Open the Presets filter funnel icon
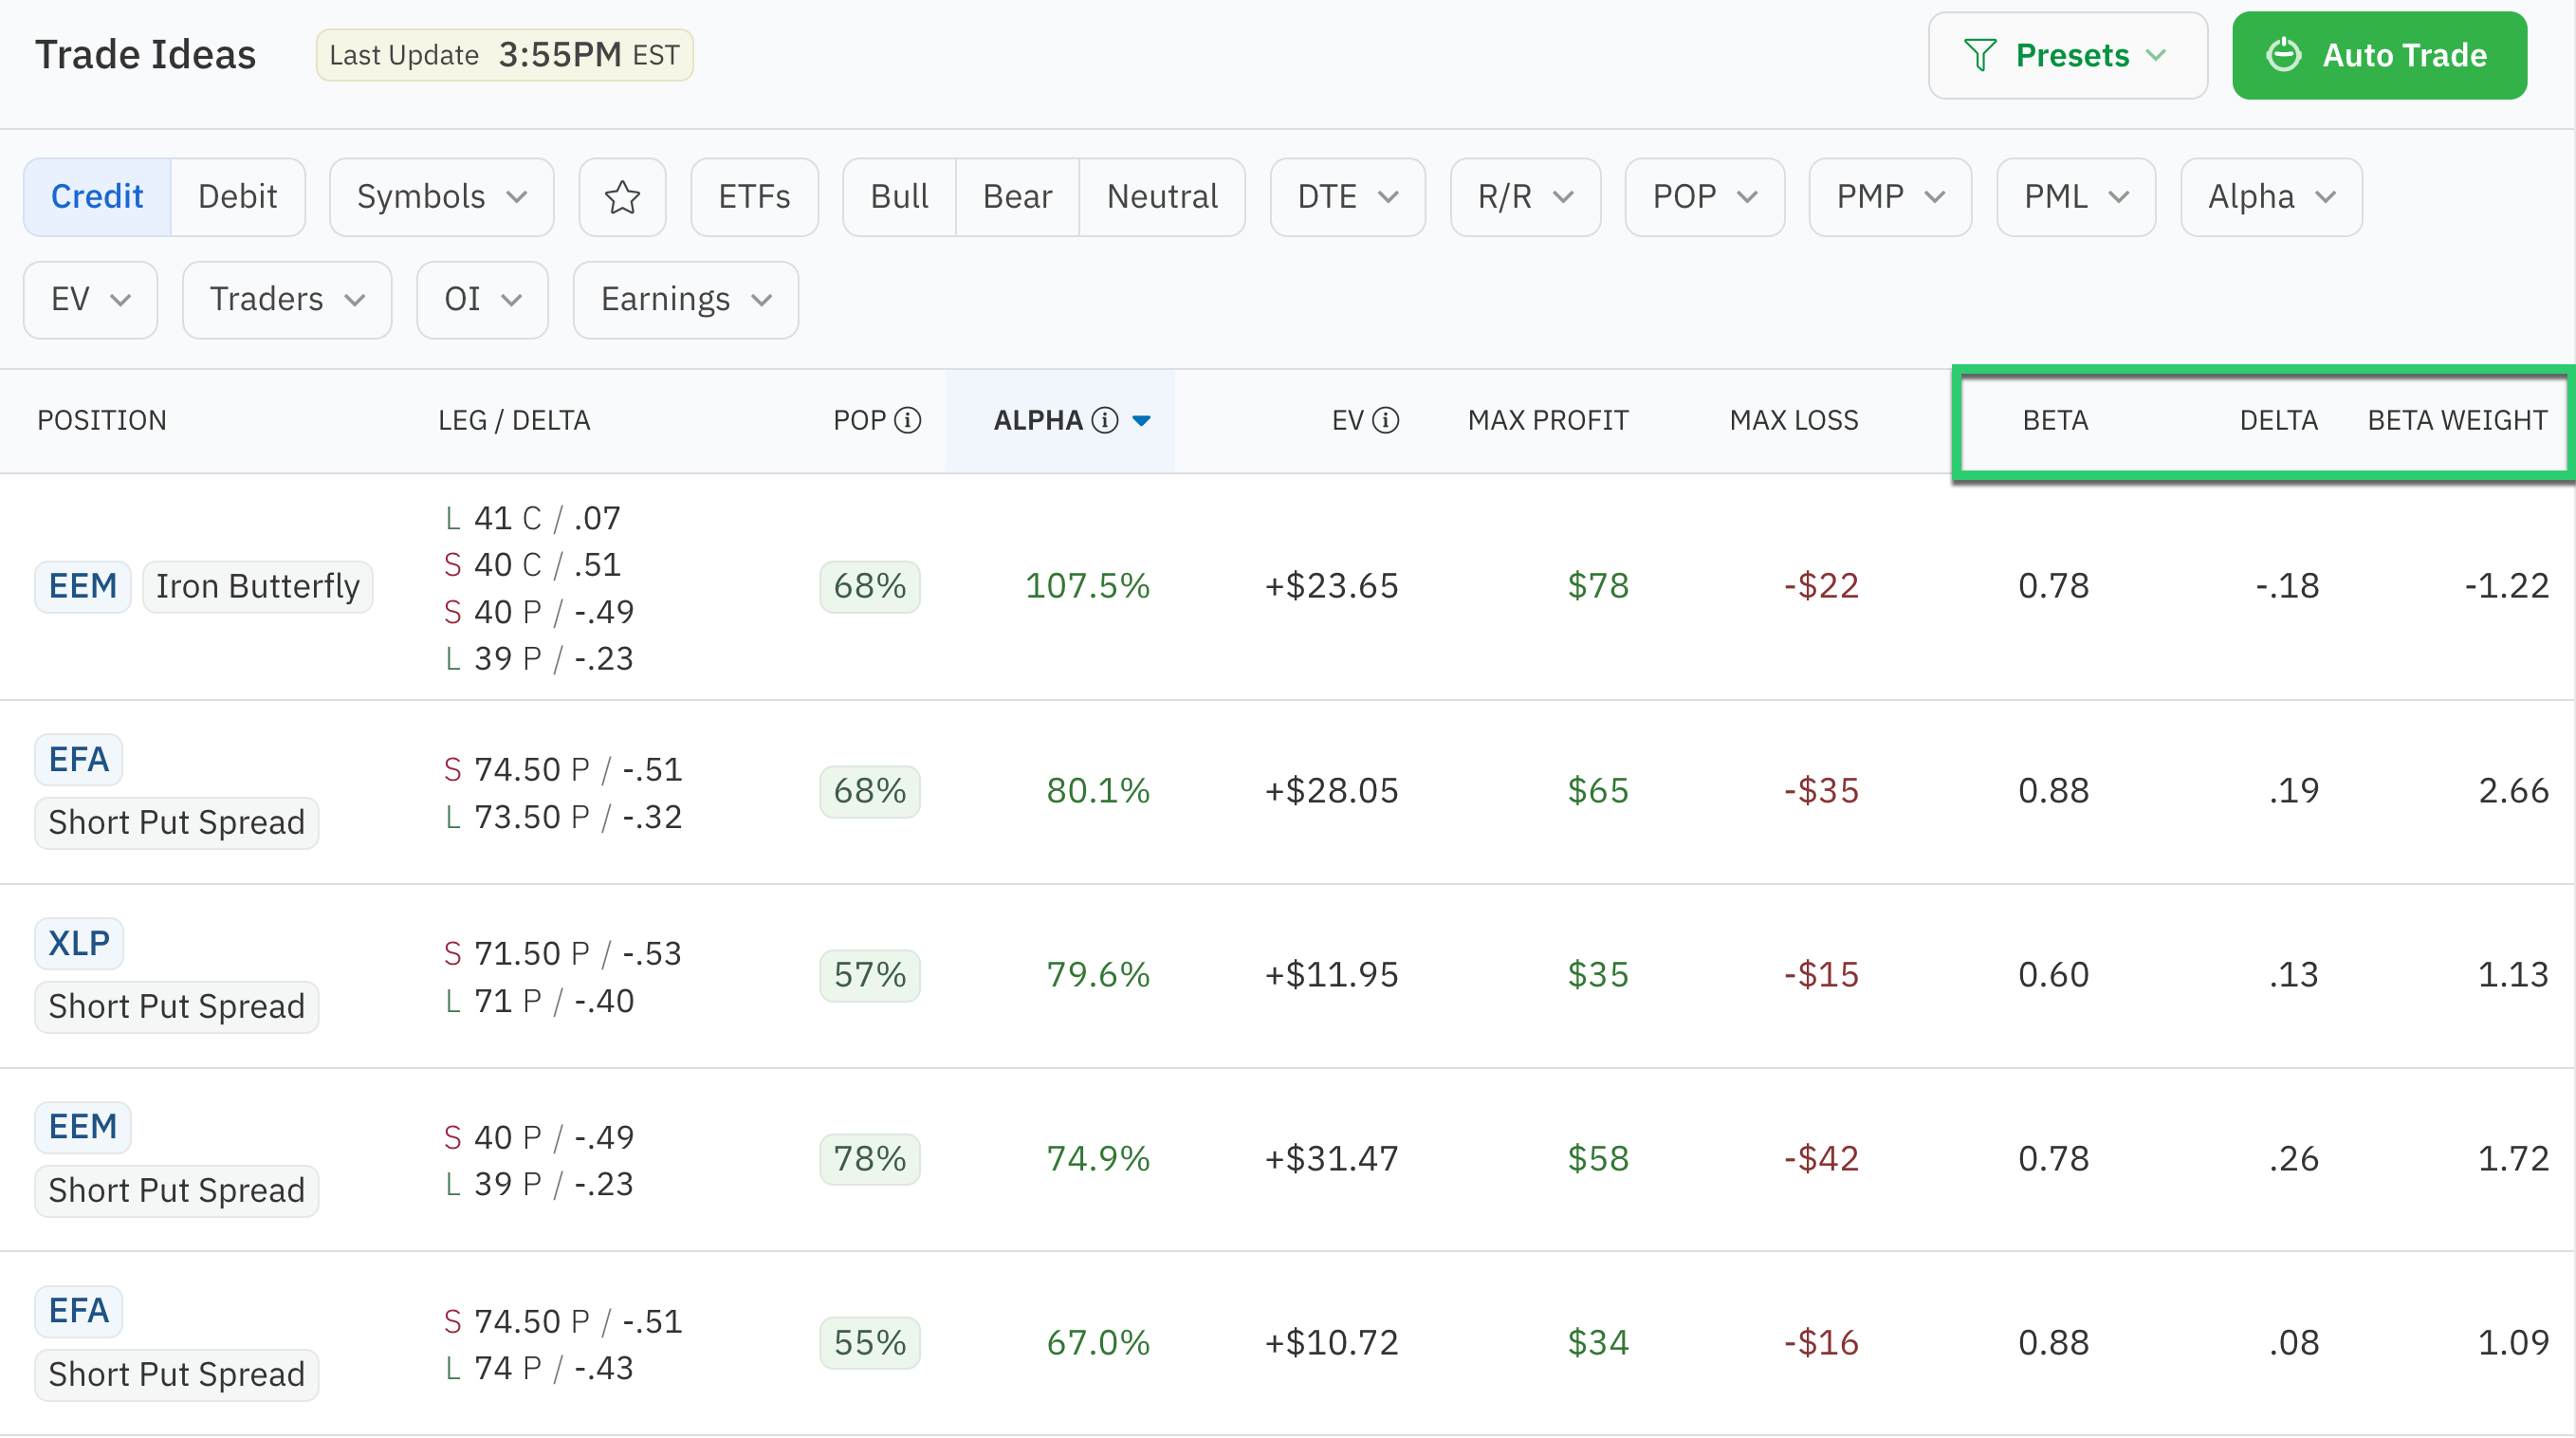Viewport: 2576px width, 1438px height. [1981, 55]
